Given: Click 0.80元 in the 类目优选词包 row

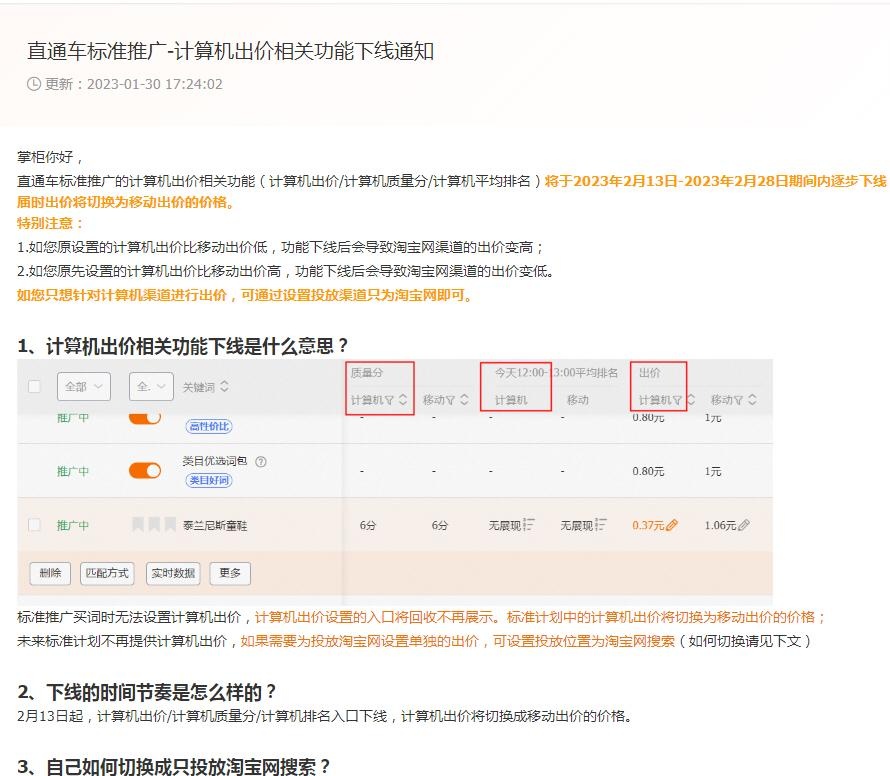Looking at the screenshot, I should (x=648, y=471).
